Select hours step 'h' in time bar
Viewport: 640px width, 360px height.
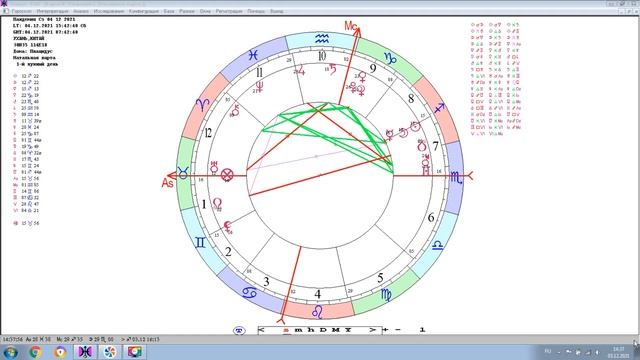pos(311,330)
